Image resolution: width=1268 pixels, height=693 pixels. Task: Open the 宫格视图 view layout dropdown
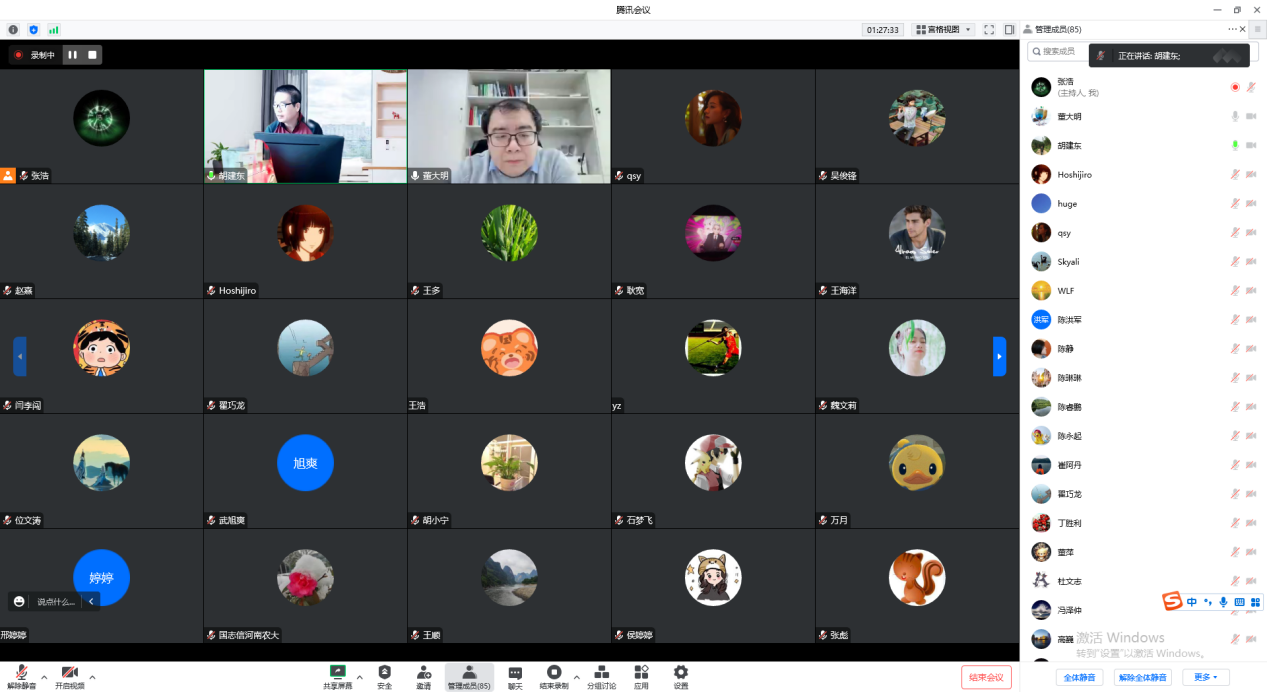[x=943, y=30]
